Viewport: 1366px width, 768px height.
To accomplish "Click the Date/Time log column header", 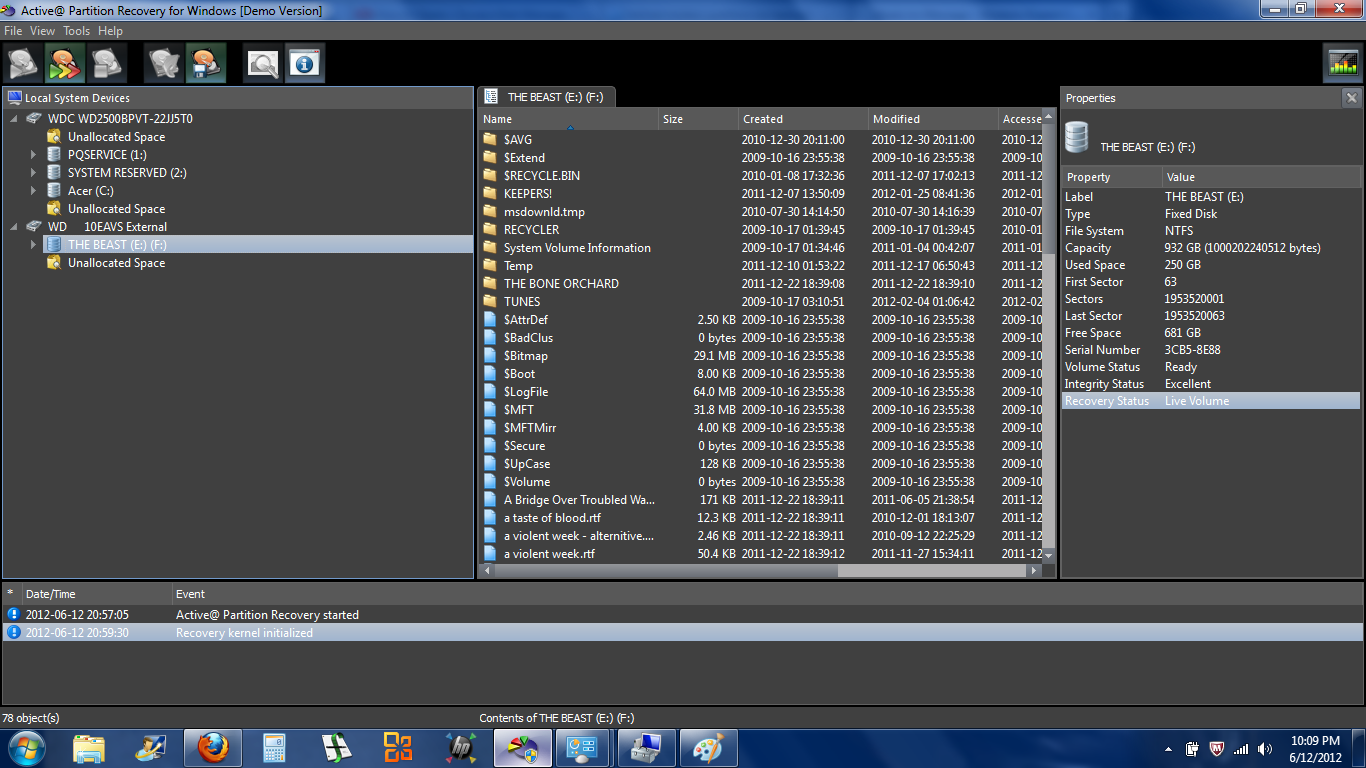I will coord(96,594).
